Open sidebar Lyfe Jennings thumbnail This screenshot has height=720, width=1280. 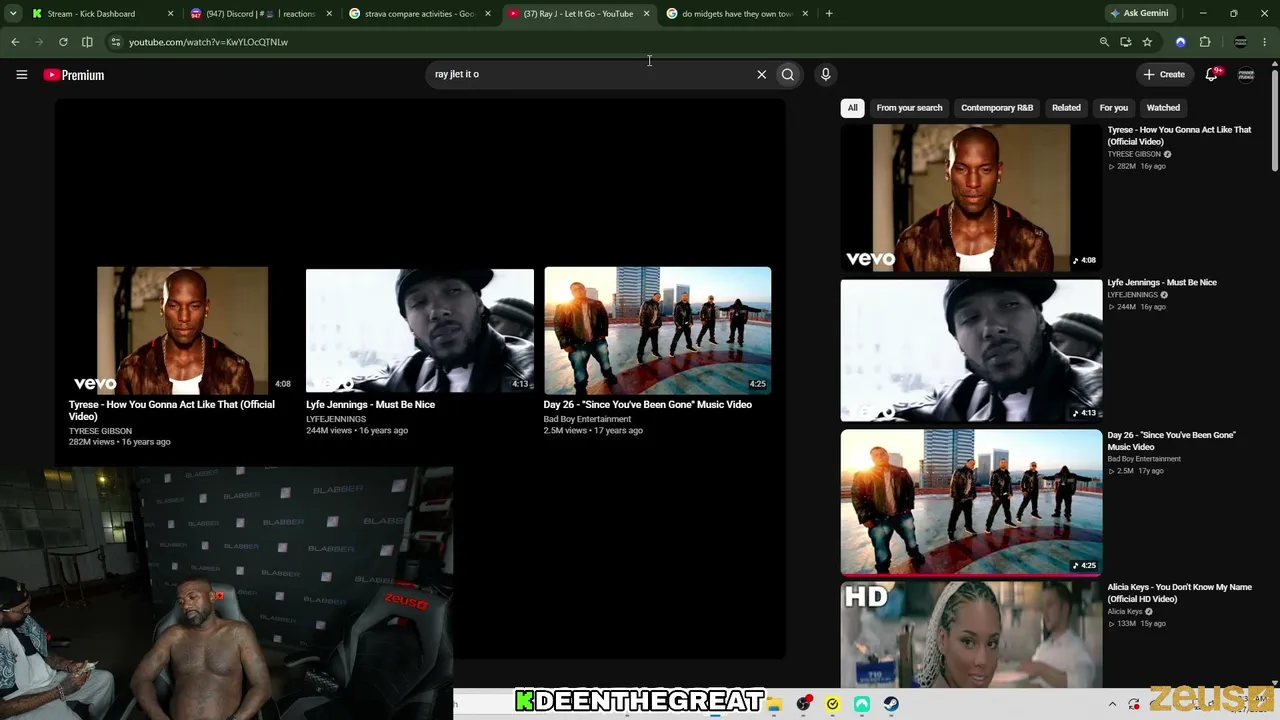(971, 351)
